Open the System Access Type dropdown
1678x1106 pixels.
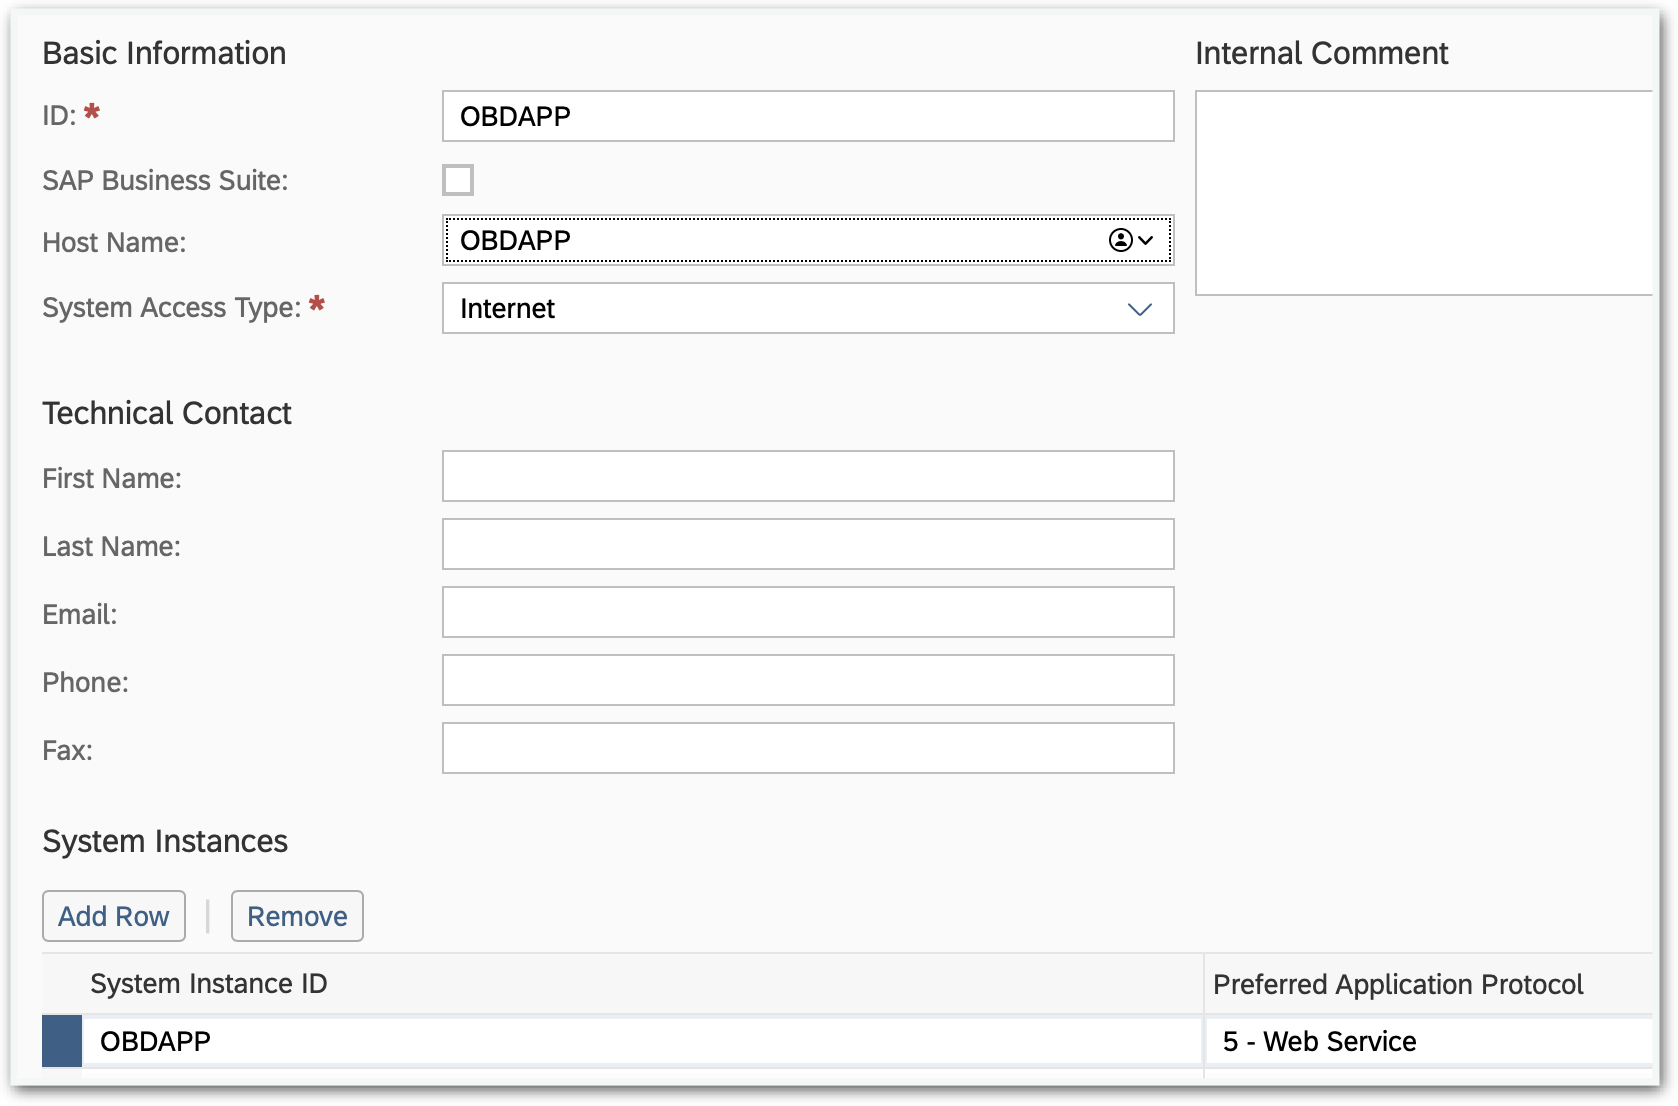1139,309
